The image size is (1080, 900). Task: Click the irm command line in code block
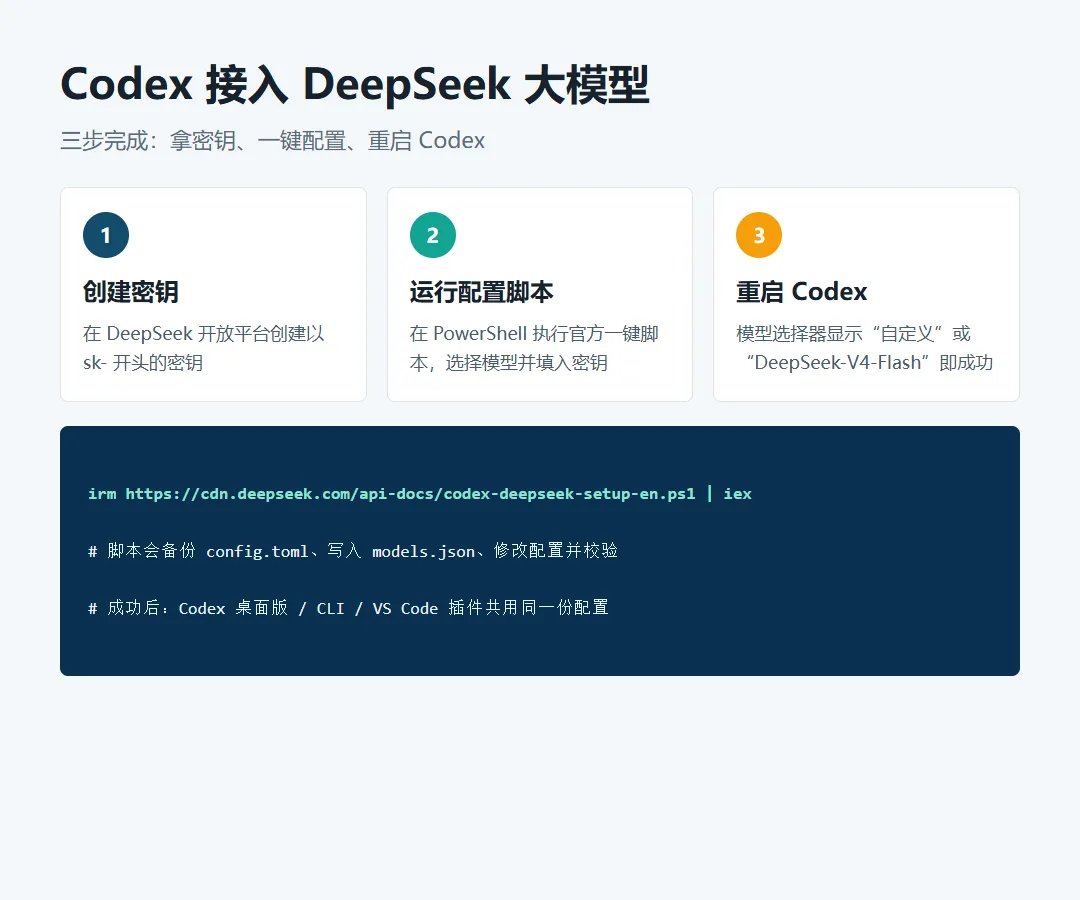click(419, 494)
